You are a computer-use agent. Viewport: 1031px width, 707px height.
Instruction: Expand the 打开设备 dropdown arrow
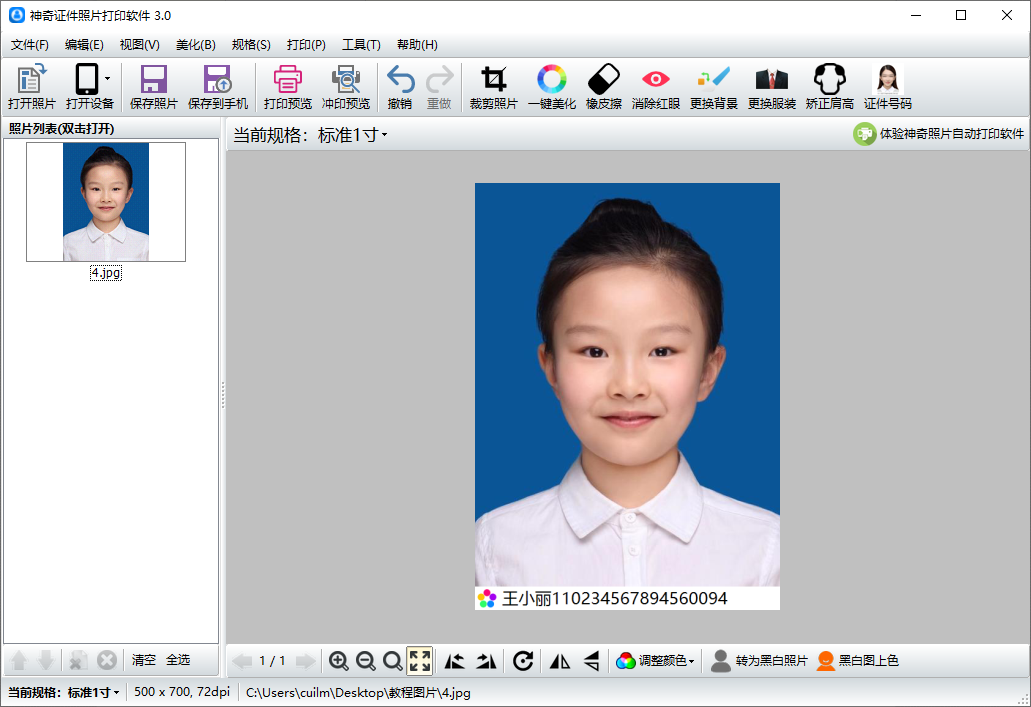tap(107, 79)
